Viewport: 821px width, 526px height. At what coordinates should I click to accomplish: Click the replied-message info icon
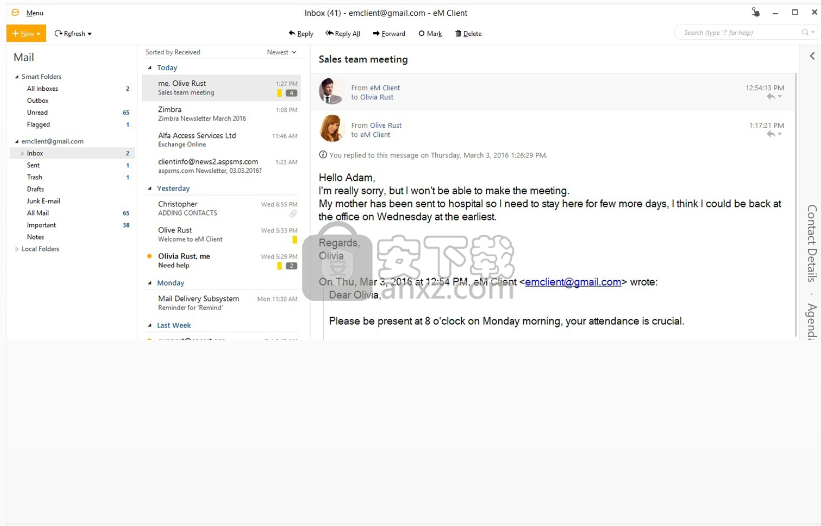[323, 155]
